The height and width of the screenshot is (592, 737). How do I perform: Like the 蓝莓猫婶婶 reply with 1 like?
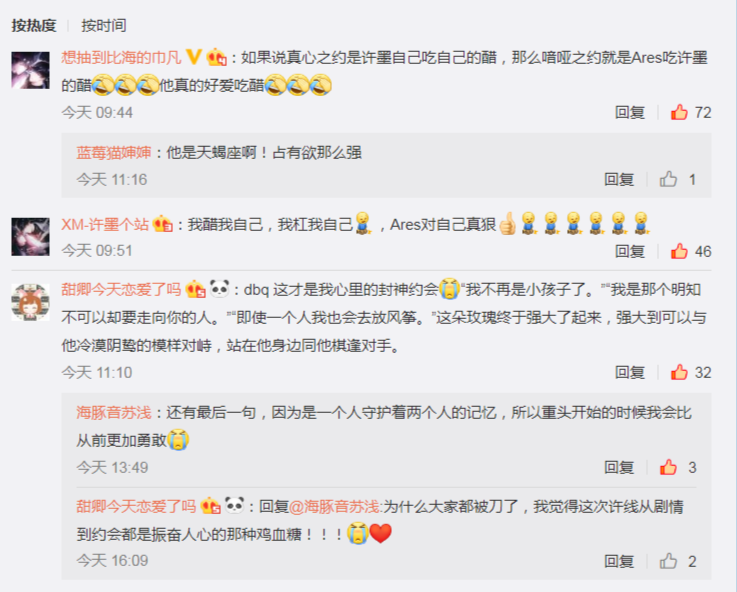(668, 179)
